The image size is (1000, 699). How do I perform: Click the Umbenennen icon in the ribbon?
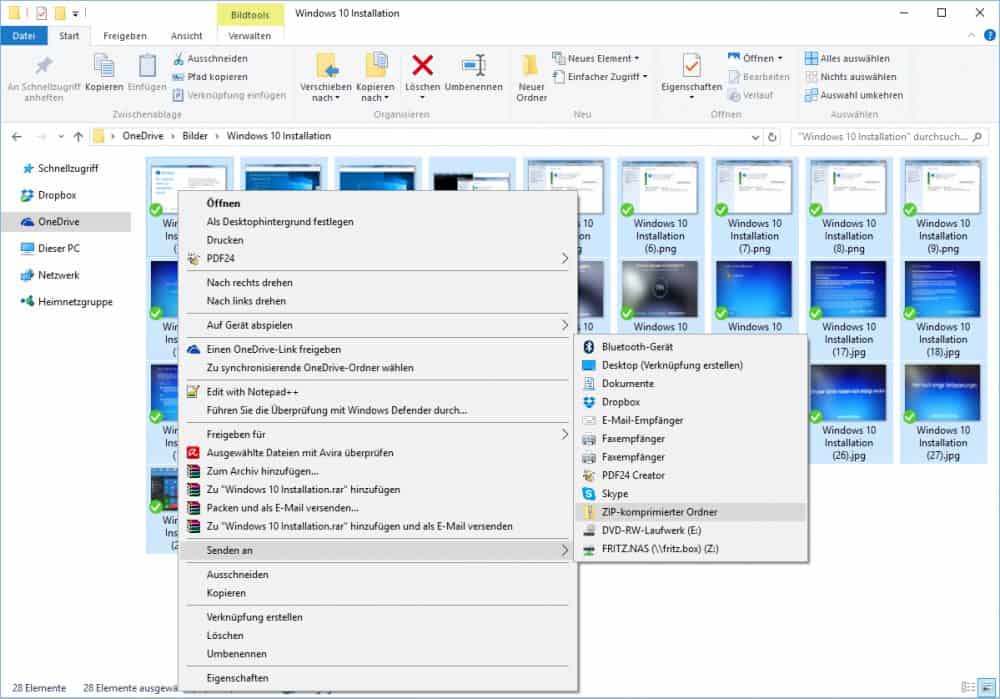click(473, 65)
